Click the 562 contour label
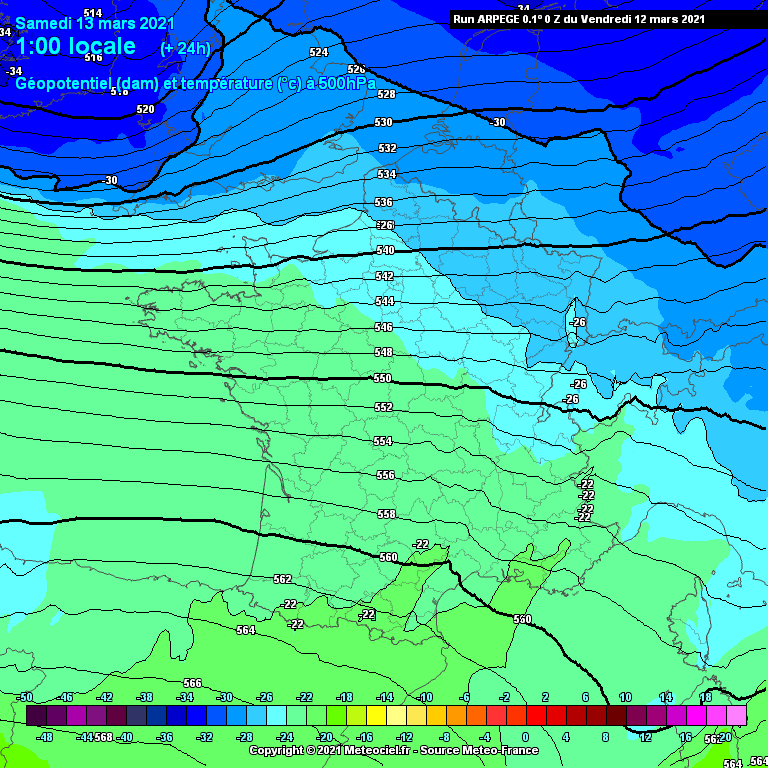The width and height of the screenshot is (768, 768). [283, 579]
